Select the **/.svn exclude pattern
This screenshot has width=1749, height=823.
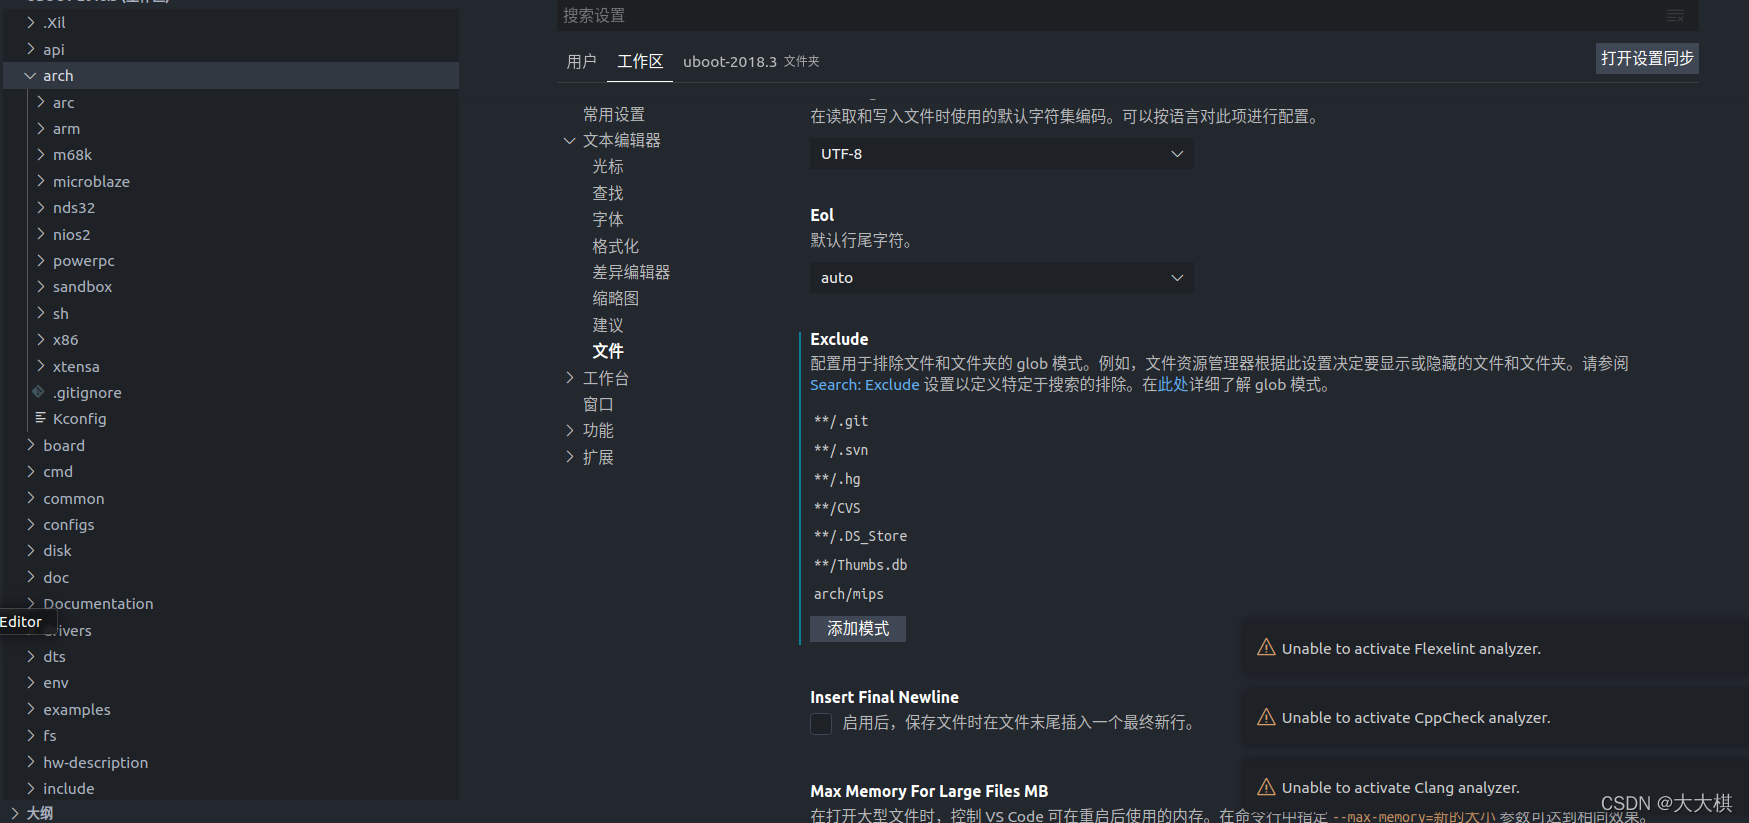coord(841,450)
